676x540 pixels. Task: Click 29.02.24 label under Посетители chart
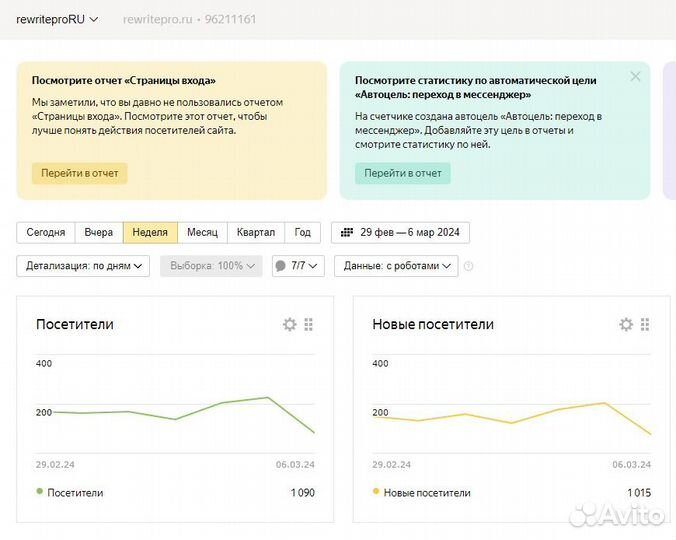pos(55,465)
